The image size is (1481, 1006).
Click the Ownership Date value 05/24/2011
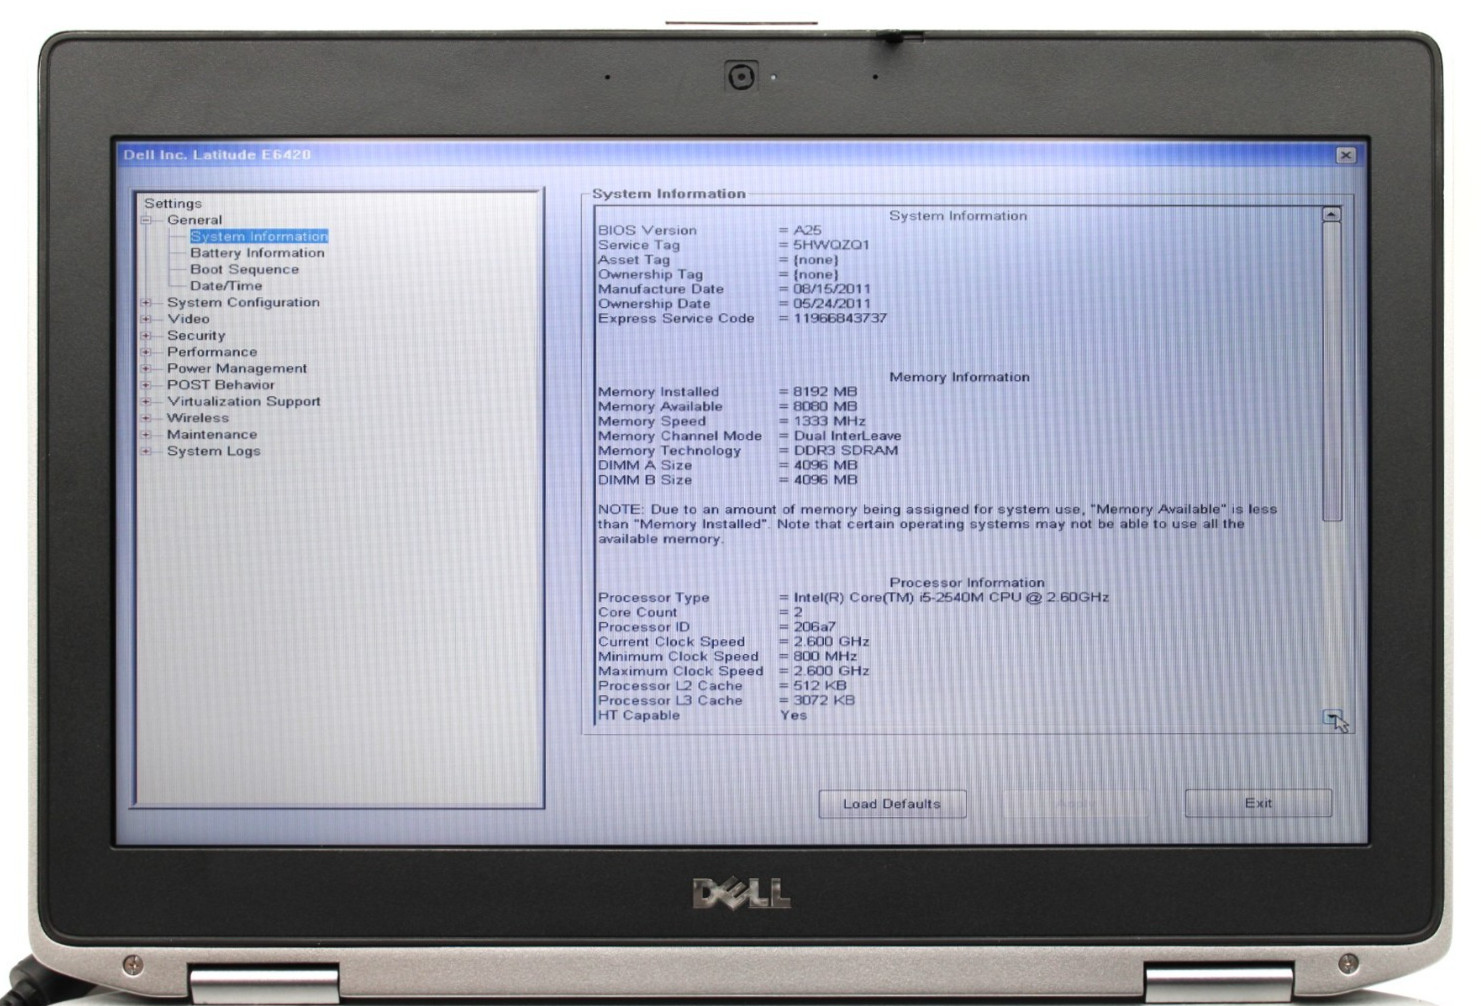[x=832, y=304]
